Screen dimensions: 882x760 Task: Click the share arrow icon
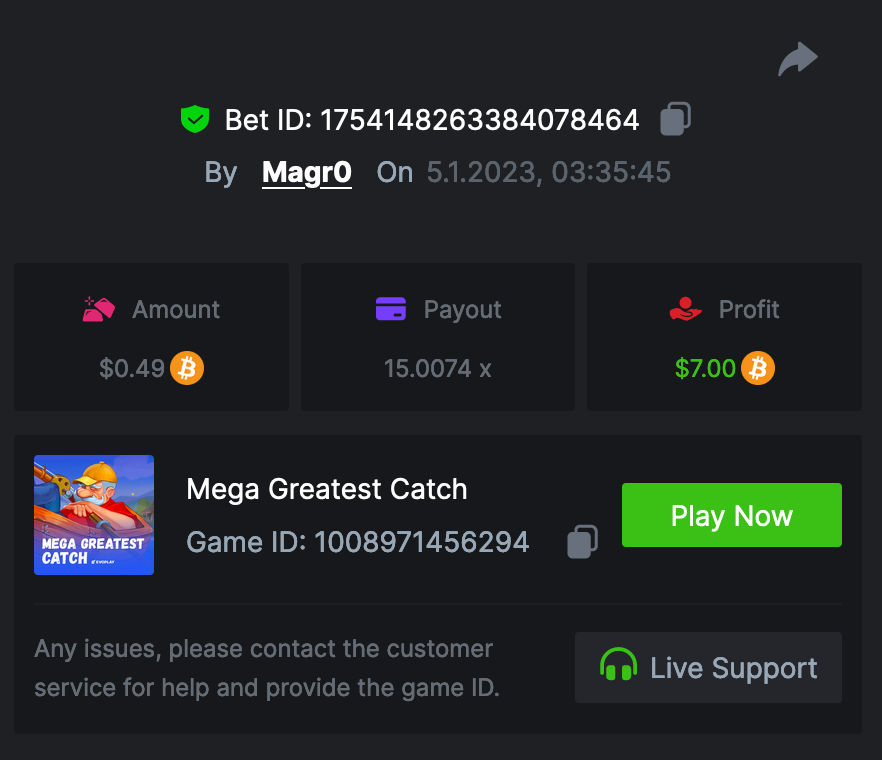click(798, 60)
